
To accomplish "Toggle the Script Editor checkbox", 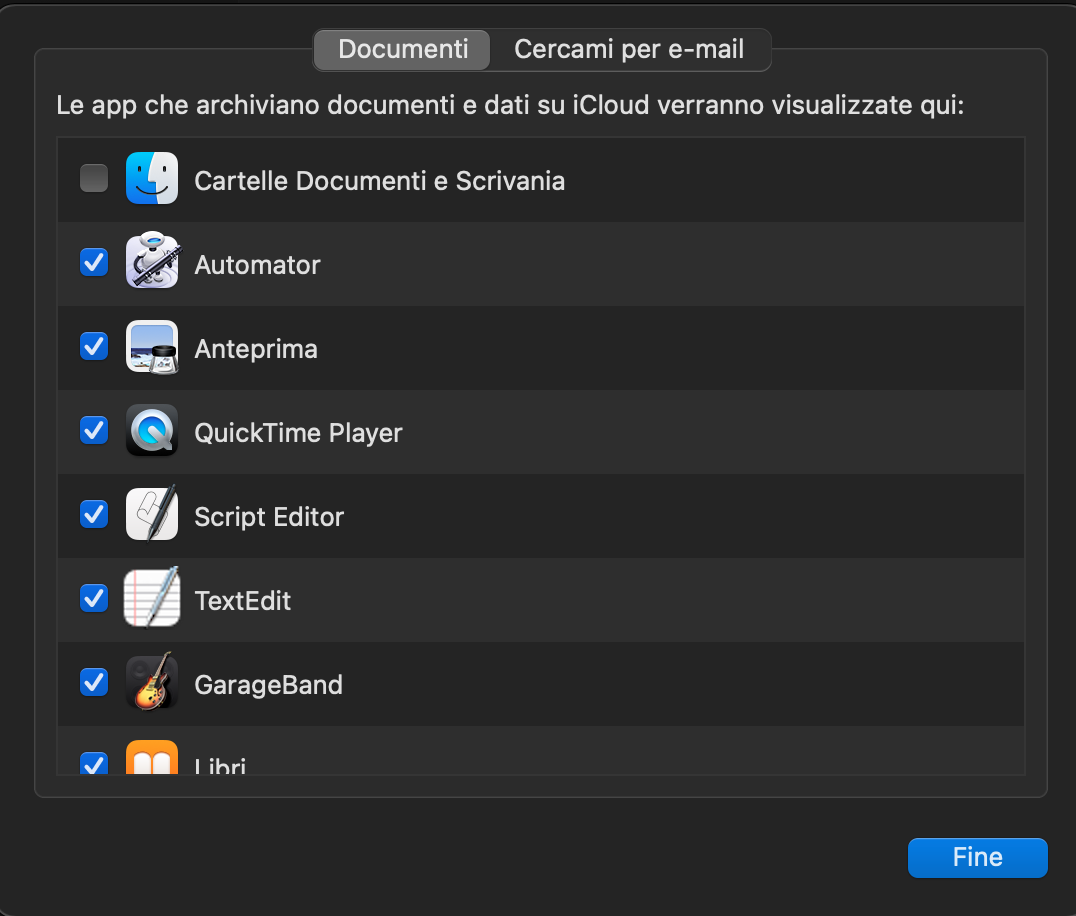I will (94, 514).
